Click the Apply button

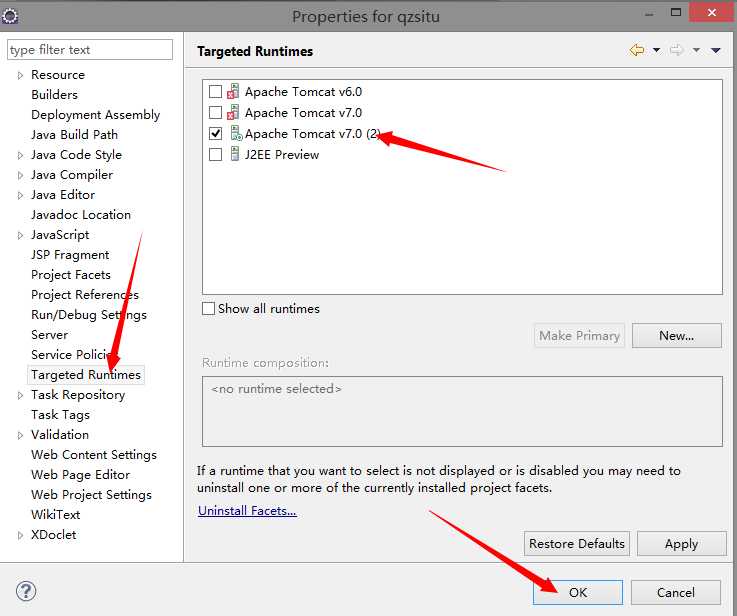[682, 544]
